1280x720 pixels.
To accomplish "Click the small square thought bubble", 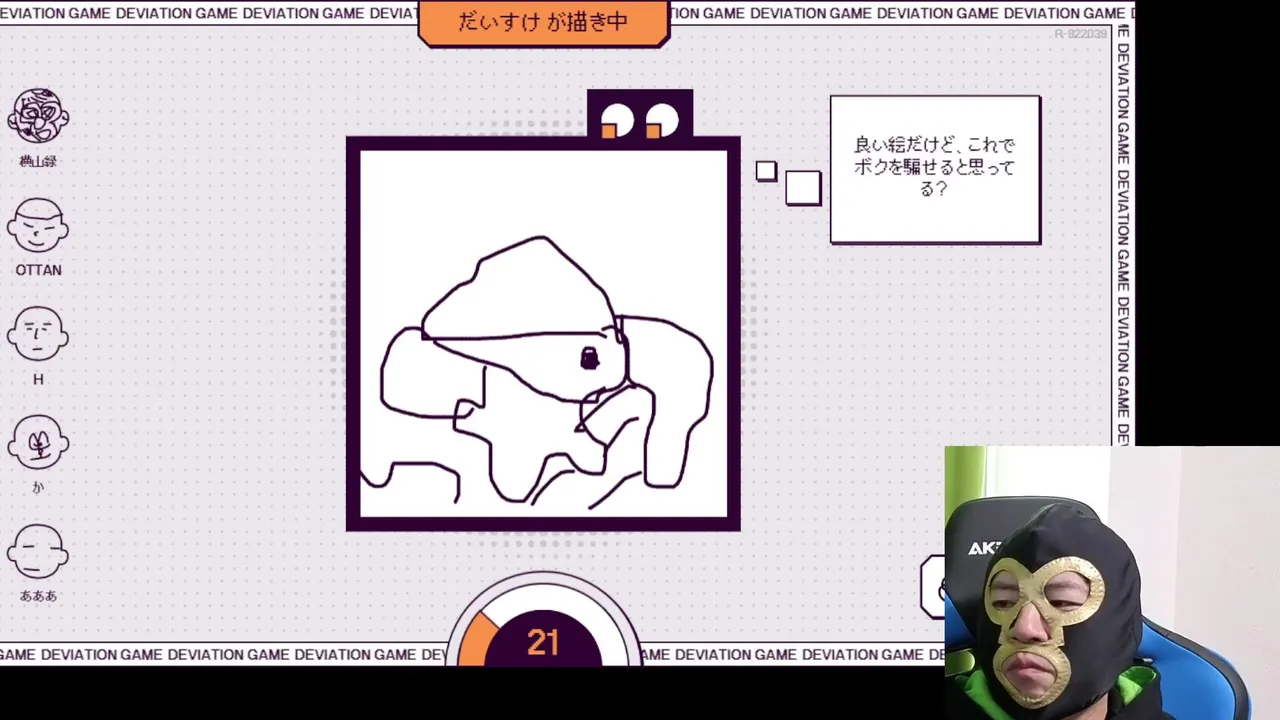I will click(766, 172).
